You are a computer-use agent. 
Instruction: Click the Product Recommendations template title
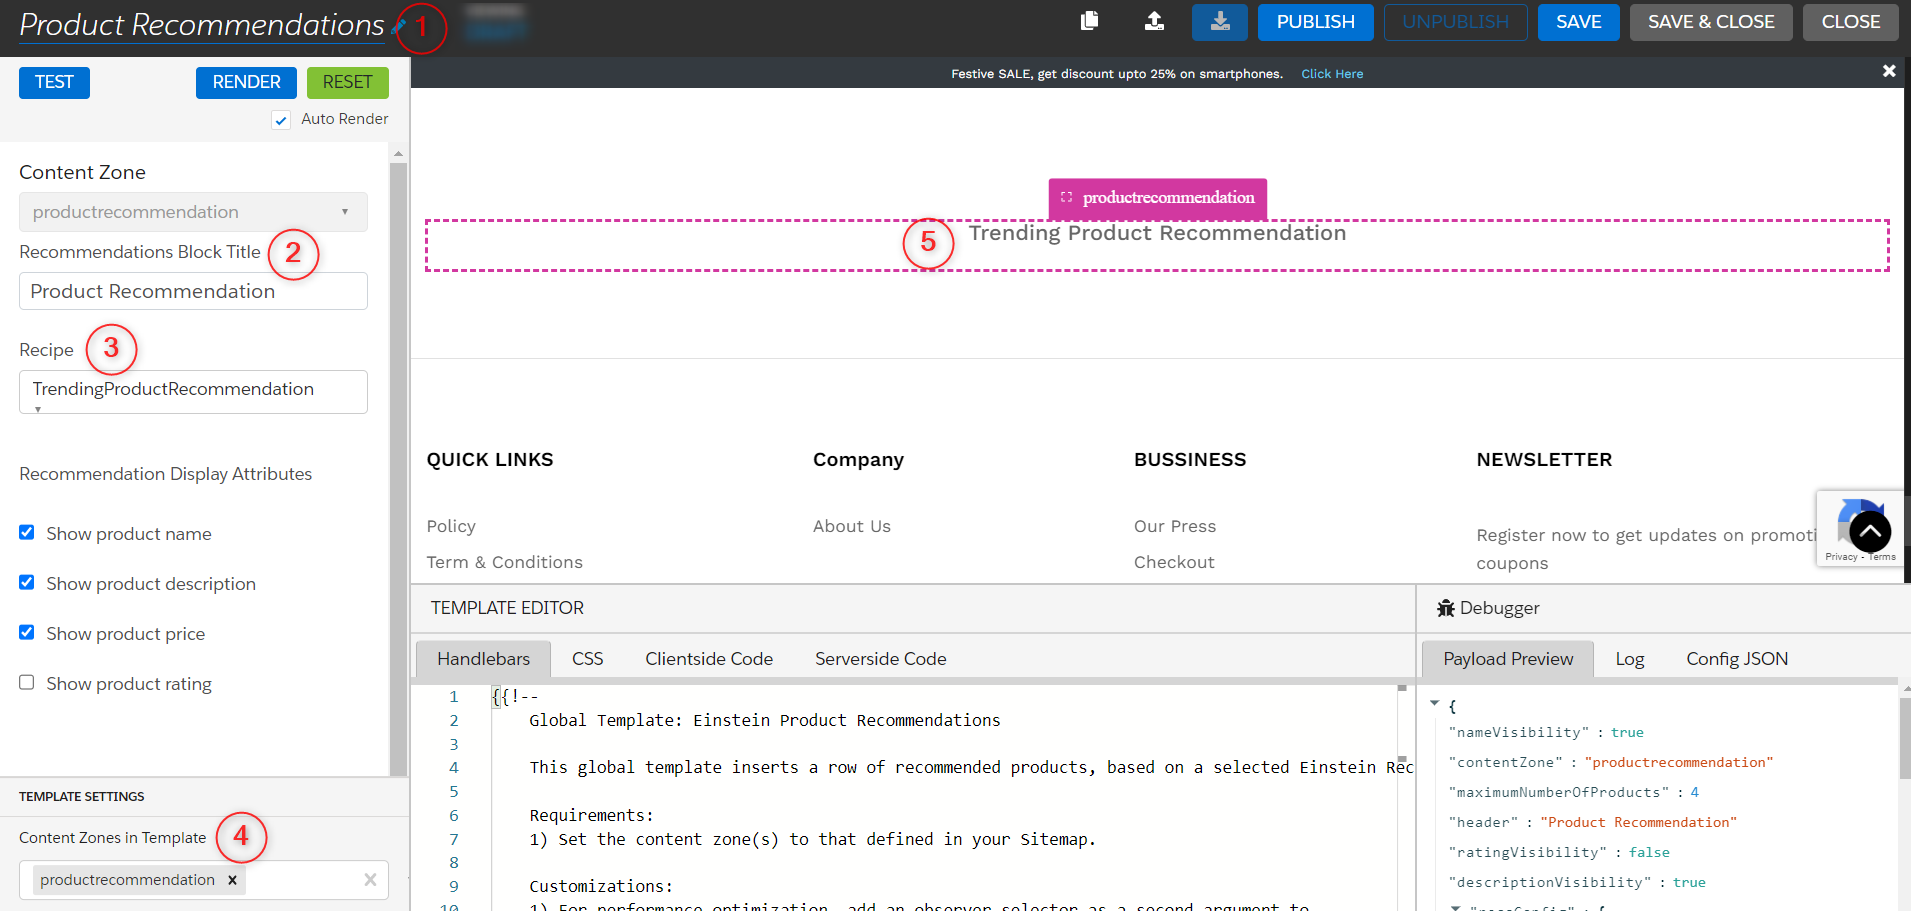click(201, 25)
